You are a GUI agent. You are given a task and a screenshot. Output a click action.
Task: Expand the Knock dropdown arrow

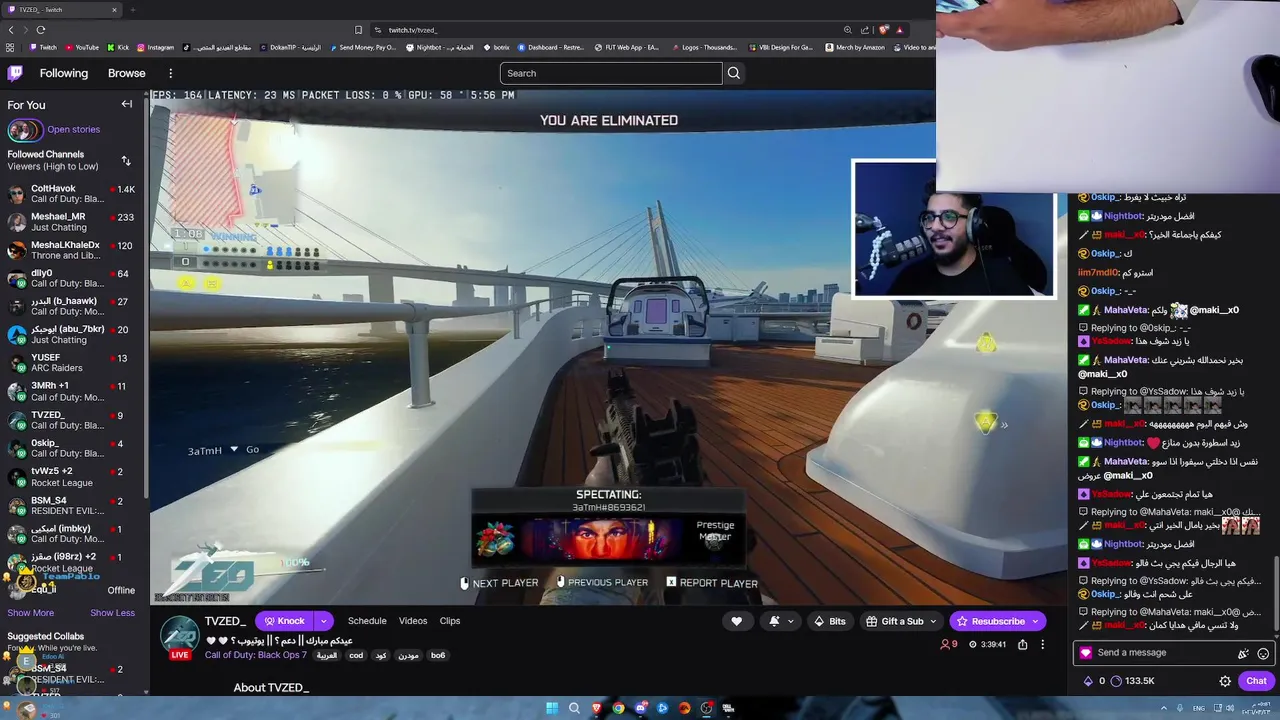pos(323,621)
